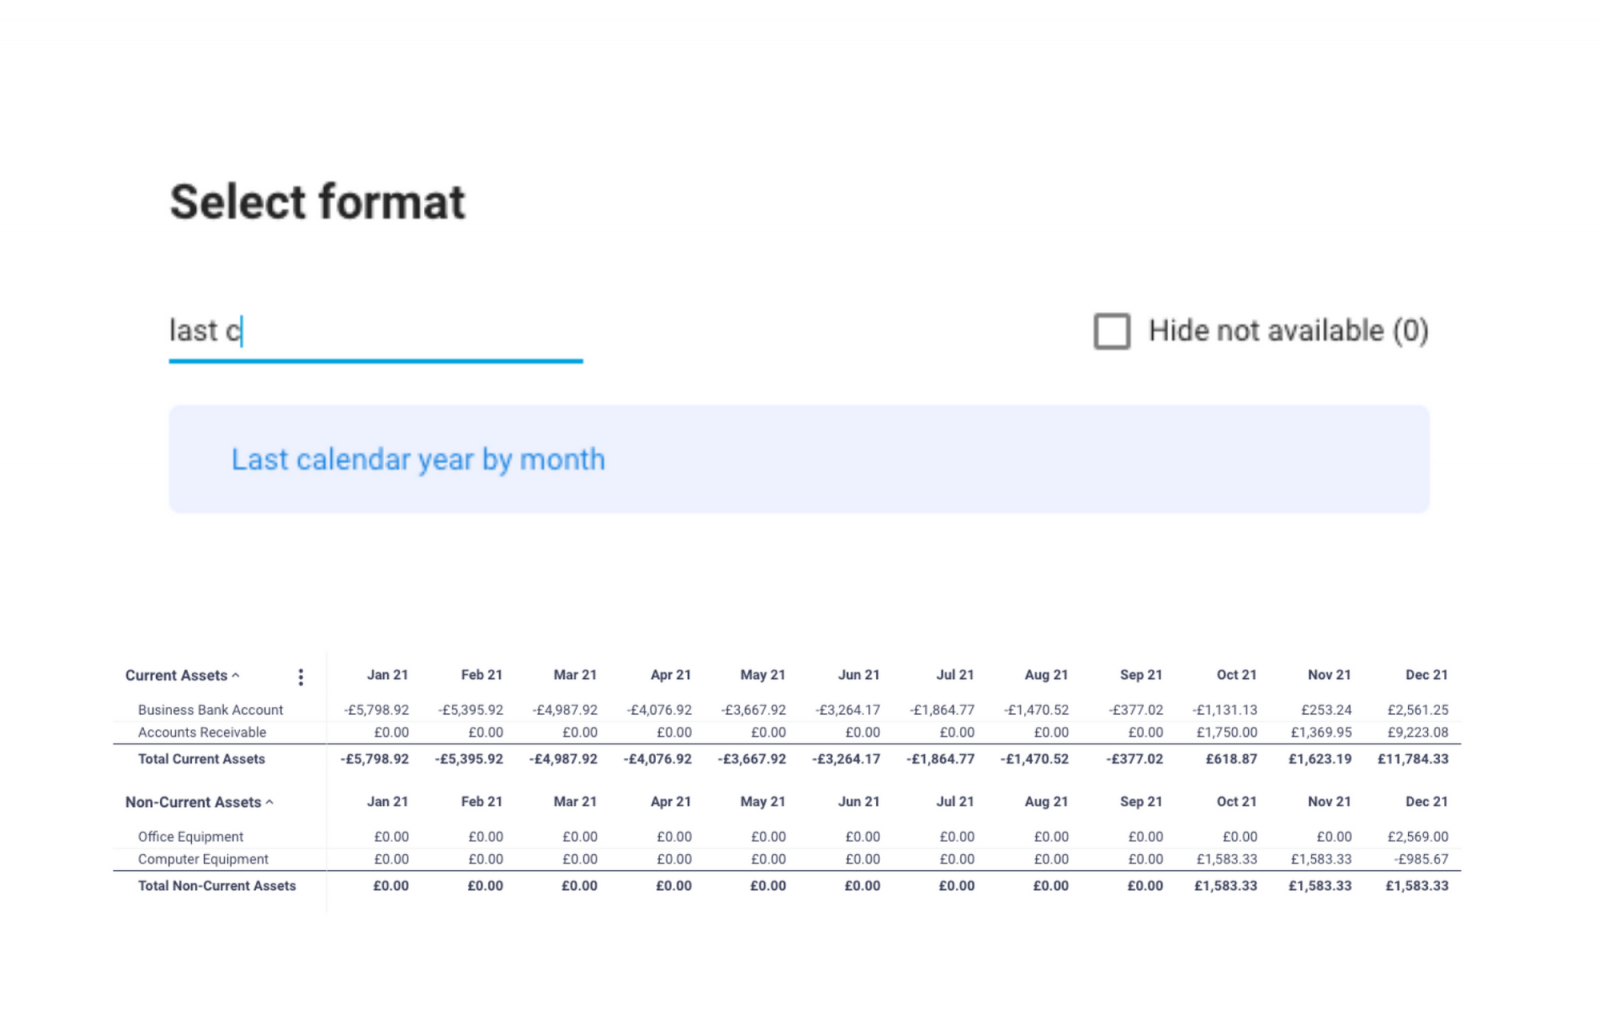Screen dimensions: 1600x1014
Task: Click the -£1,131.13 Business Bank Account Oct value
Action: pyautogui.click(x=1224, y=710)
